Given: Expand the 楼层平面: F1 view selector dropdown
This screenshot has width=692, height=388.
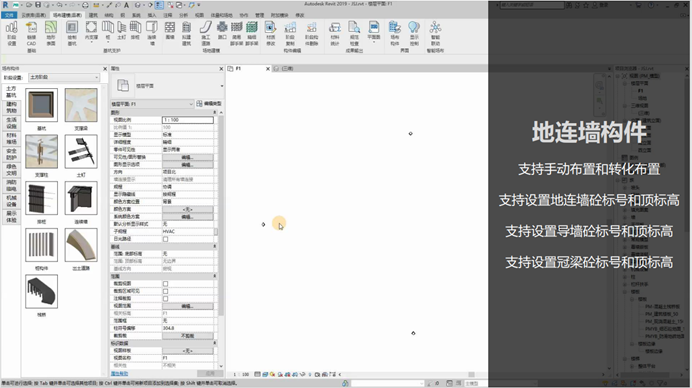Looking at the screenshot, I should [x=152, y=104].
